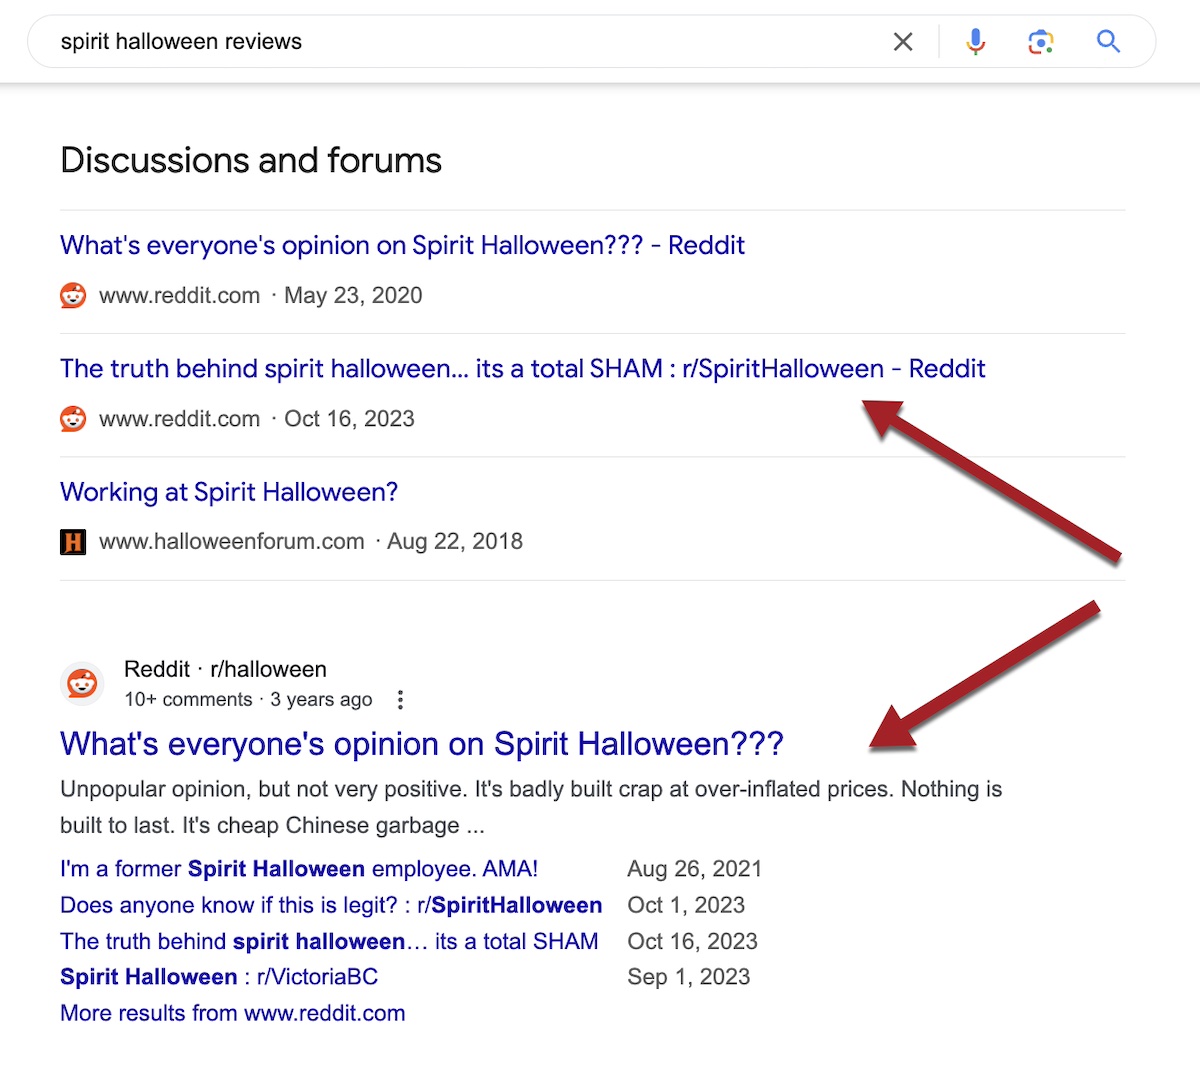Viewport: 1200px width, 1078px height.
Task: Open the 'Spirit Halloween : r/VictoriaBC' link
Action: 219,977
